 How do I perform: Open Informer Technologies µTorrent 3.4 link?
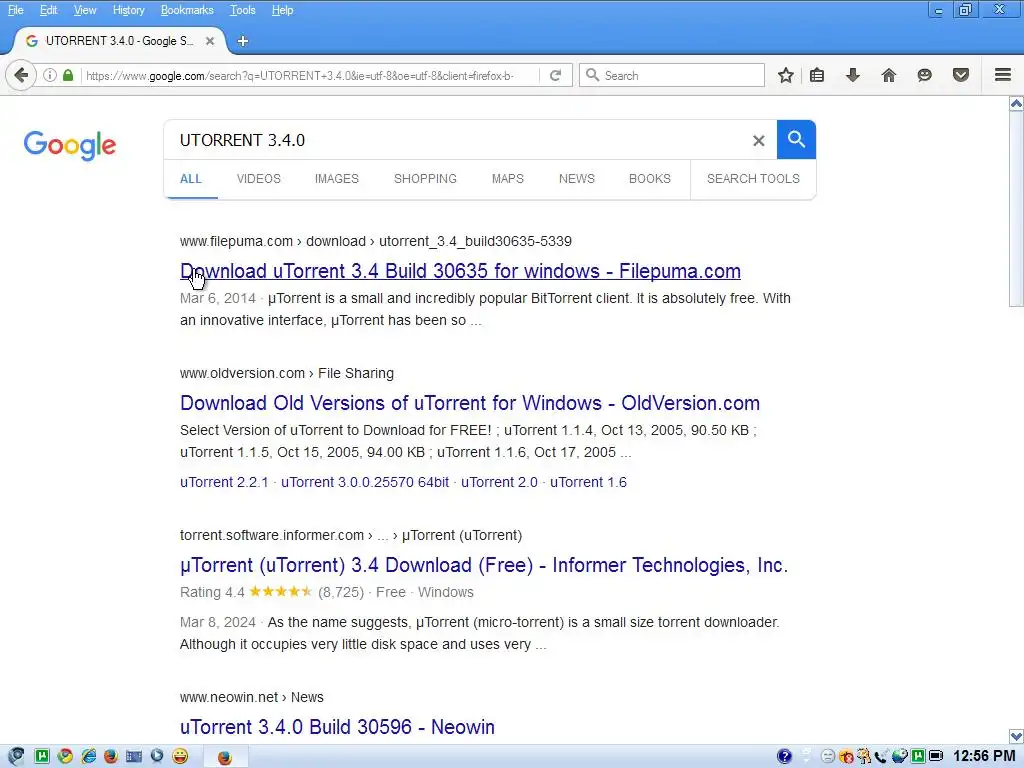coord(484,565)
